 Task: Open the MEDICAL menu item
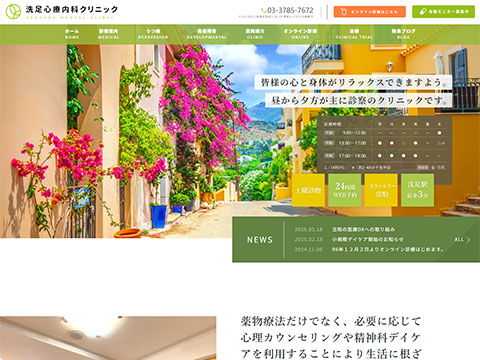109,34
